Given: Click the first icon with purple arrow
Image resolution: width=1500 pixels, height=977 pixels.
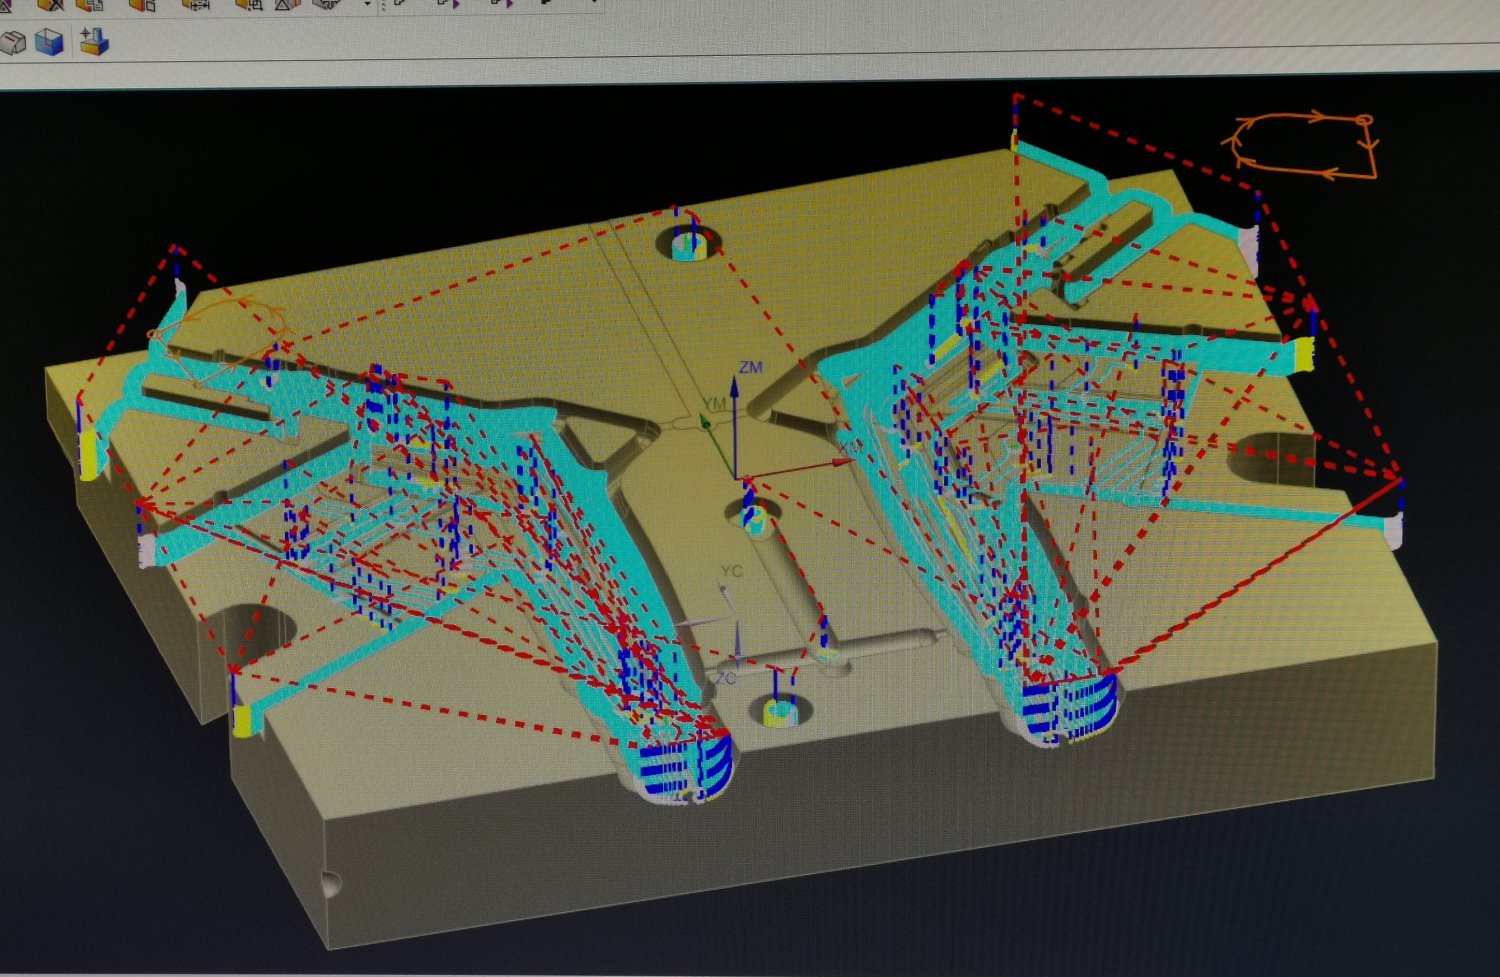Looking at the screenshot, I should pyautogui.click(x=450, y=4).
